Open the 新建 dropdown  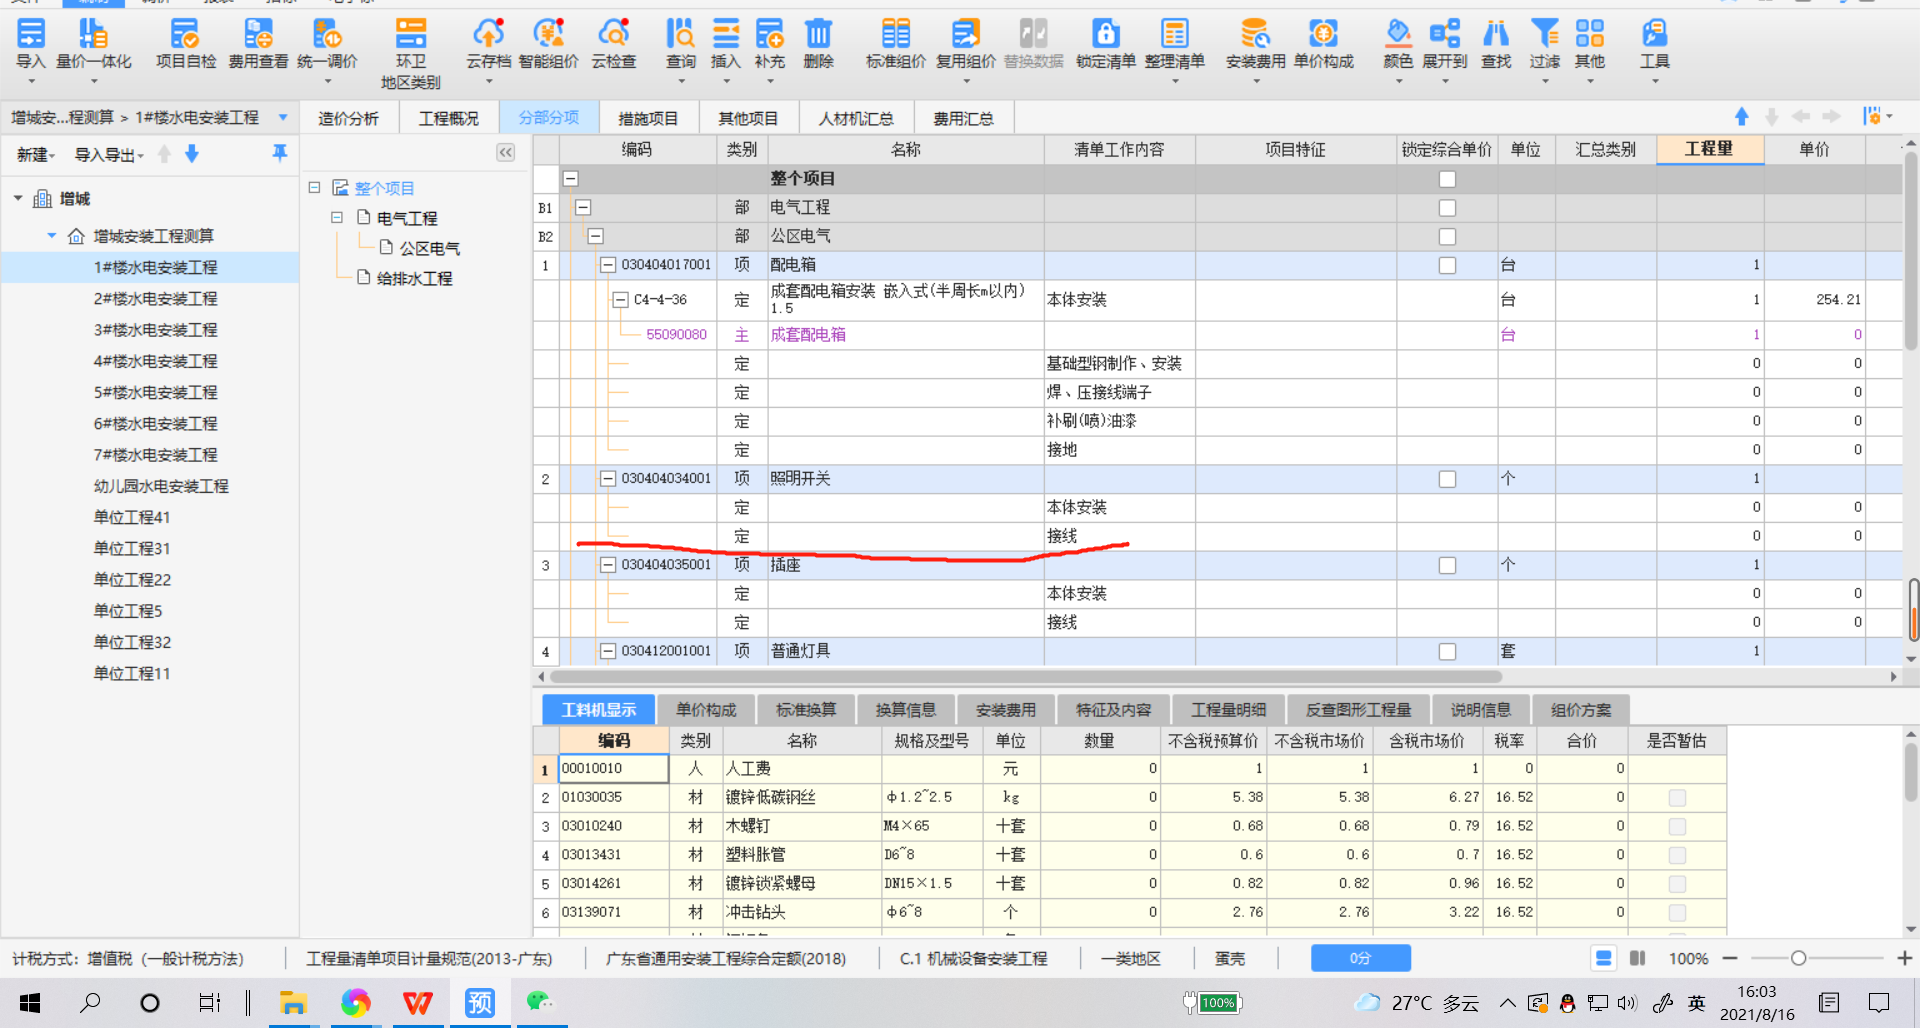pos(36,155)
